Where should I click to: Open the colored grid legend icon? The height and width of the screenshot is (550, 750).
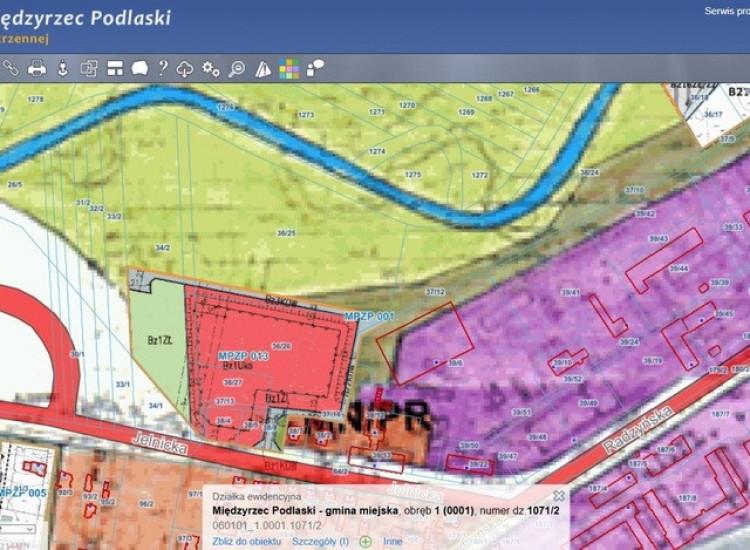289,69
